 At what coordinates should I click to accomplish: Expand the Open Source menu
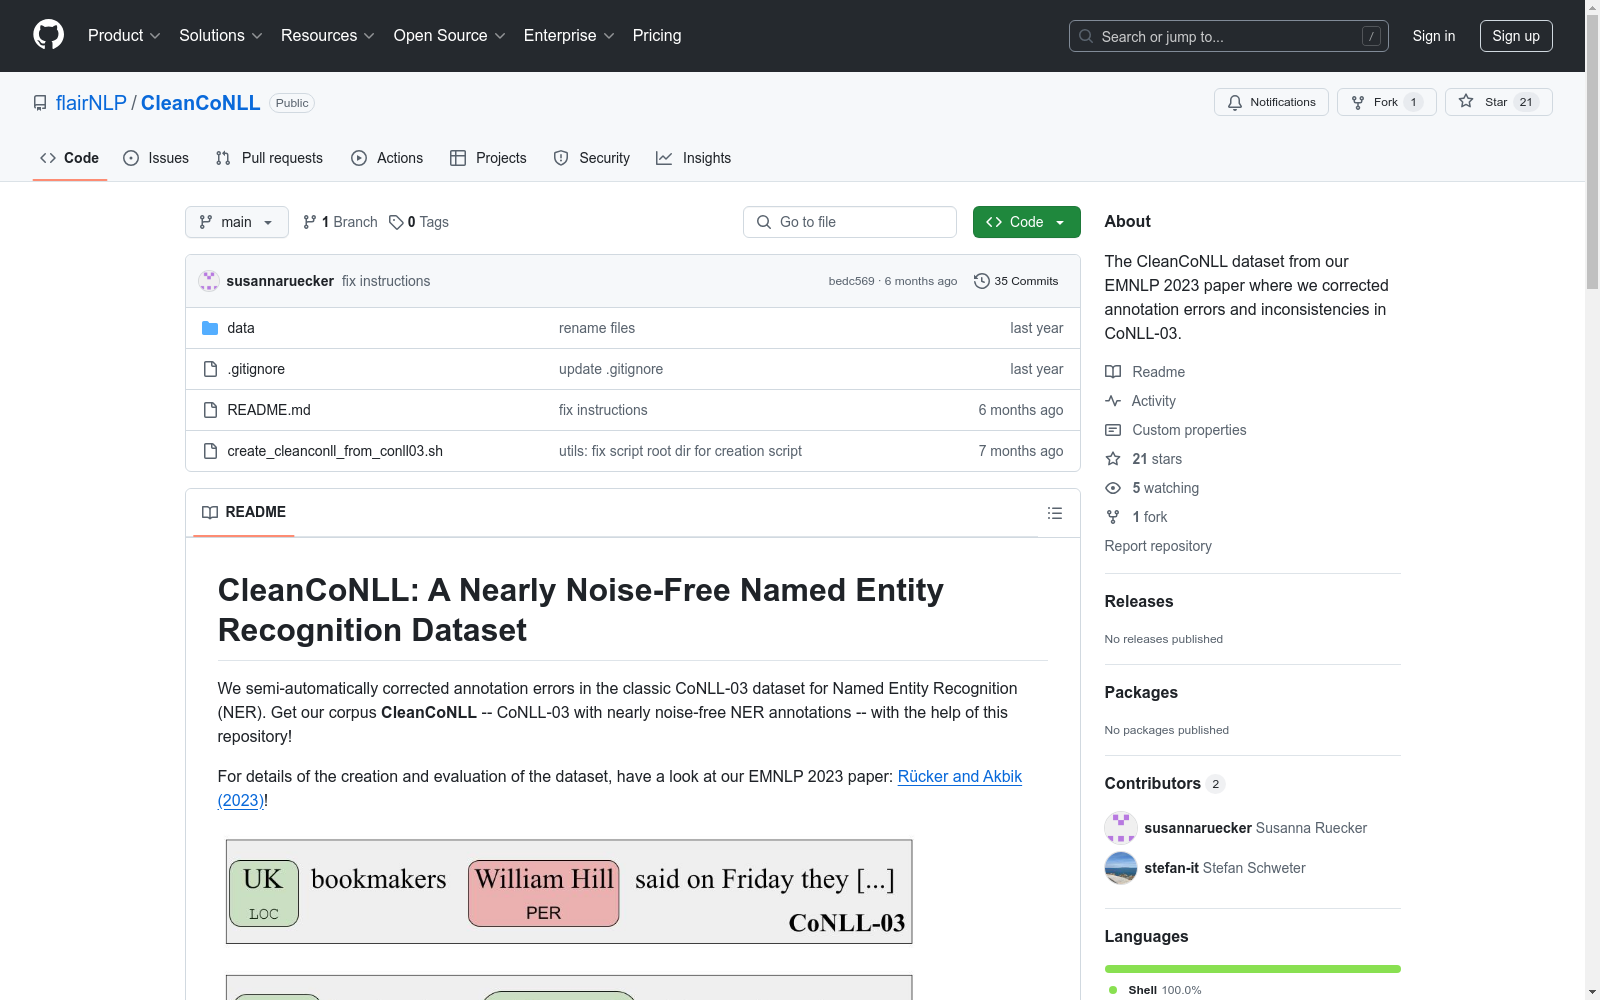tap(450, 35)
